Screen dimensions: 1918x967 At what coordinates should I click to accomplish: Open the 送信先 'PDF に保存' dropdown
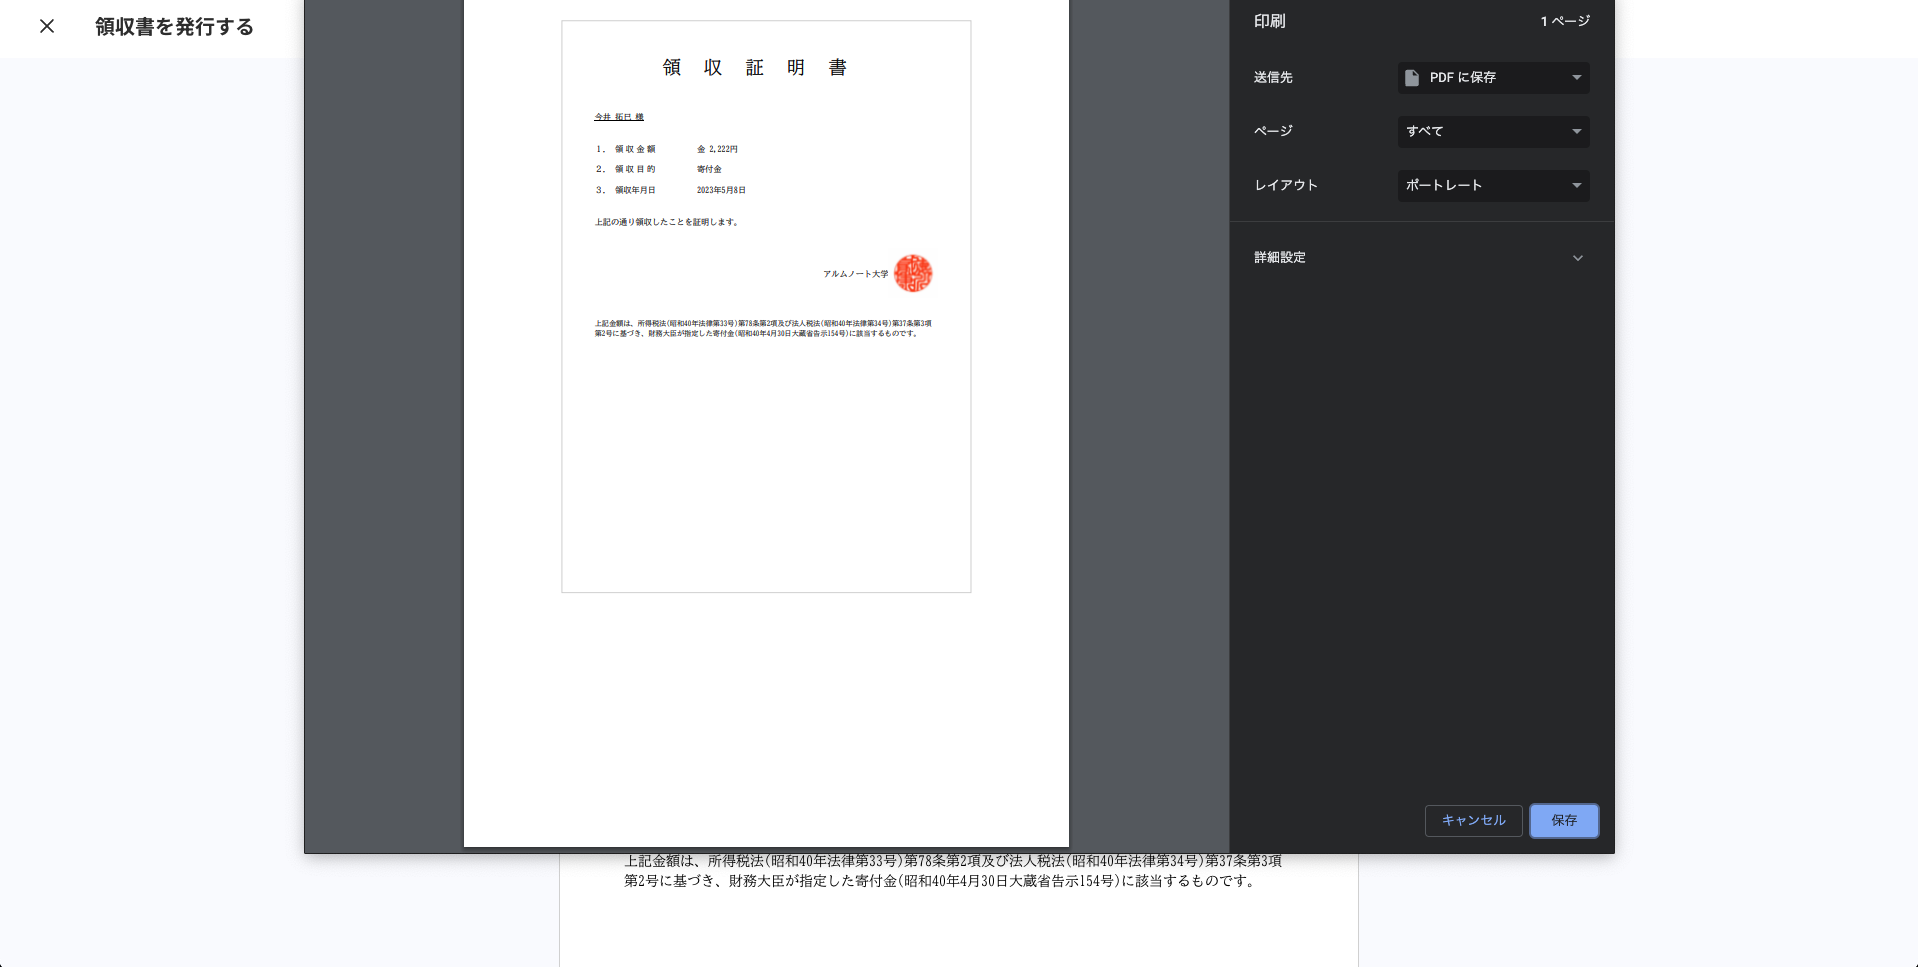(x=1492, y=78)
